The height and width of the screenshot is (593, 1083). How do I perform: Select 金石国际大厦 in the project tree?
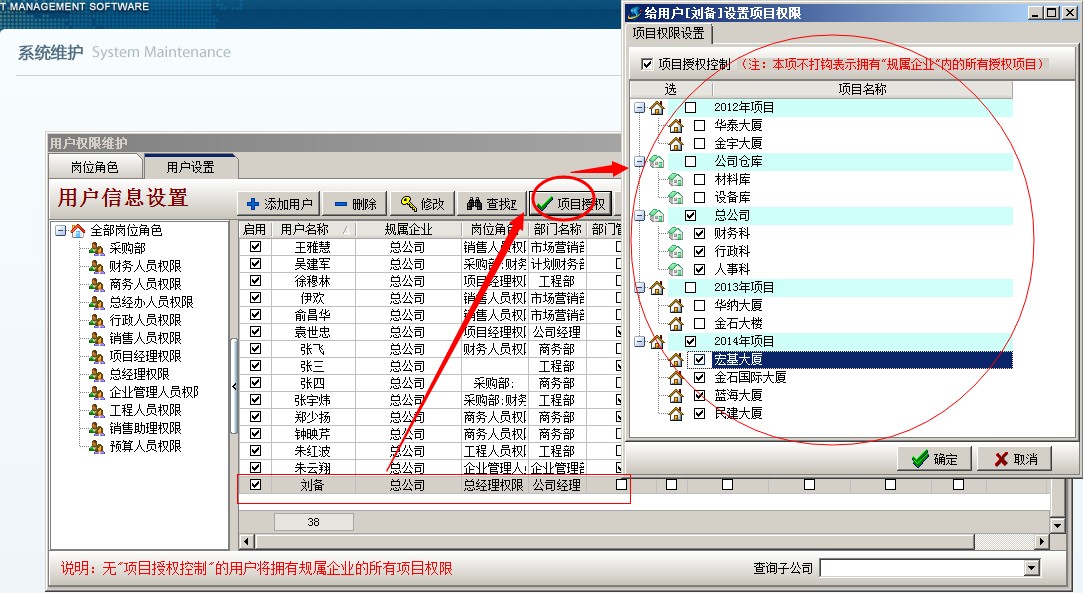click(750, 378)
